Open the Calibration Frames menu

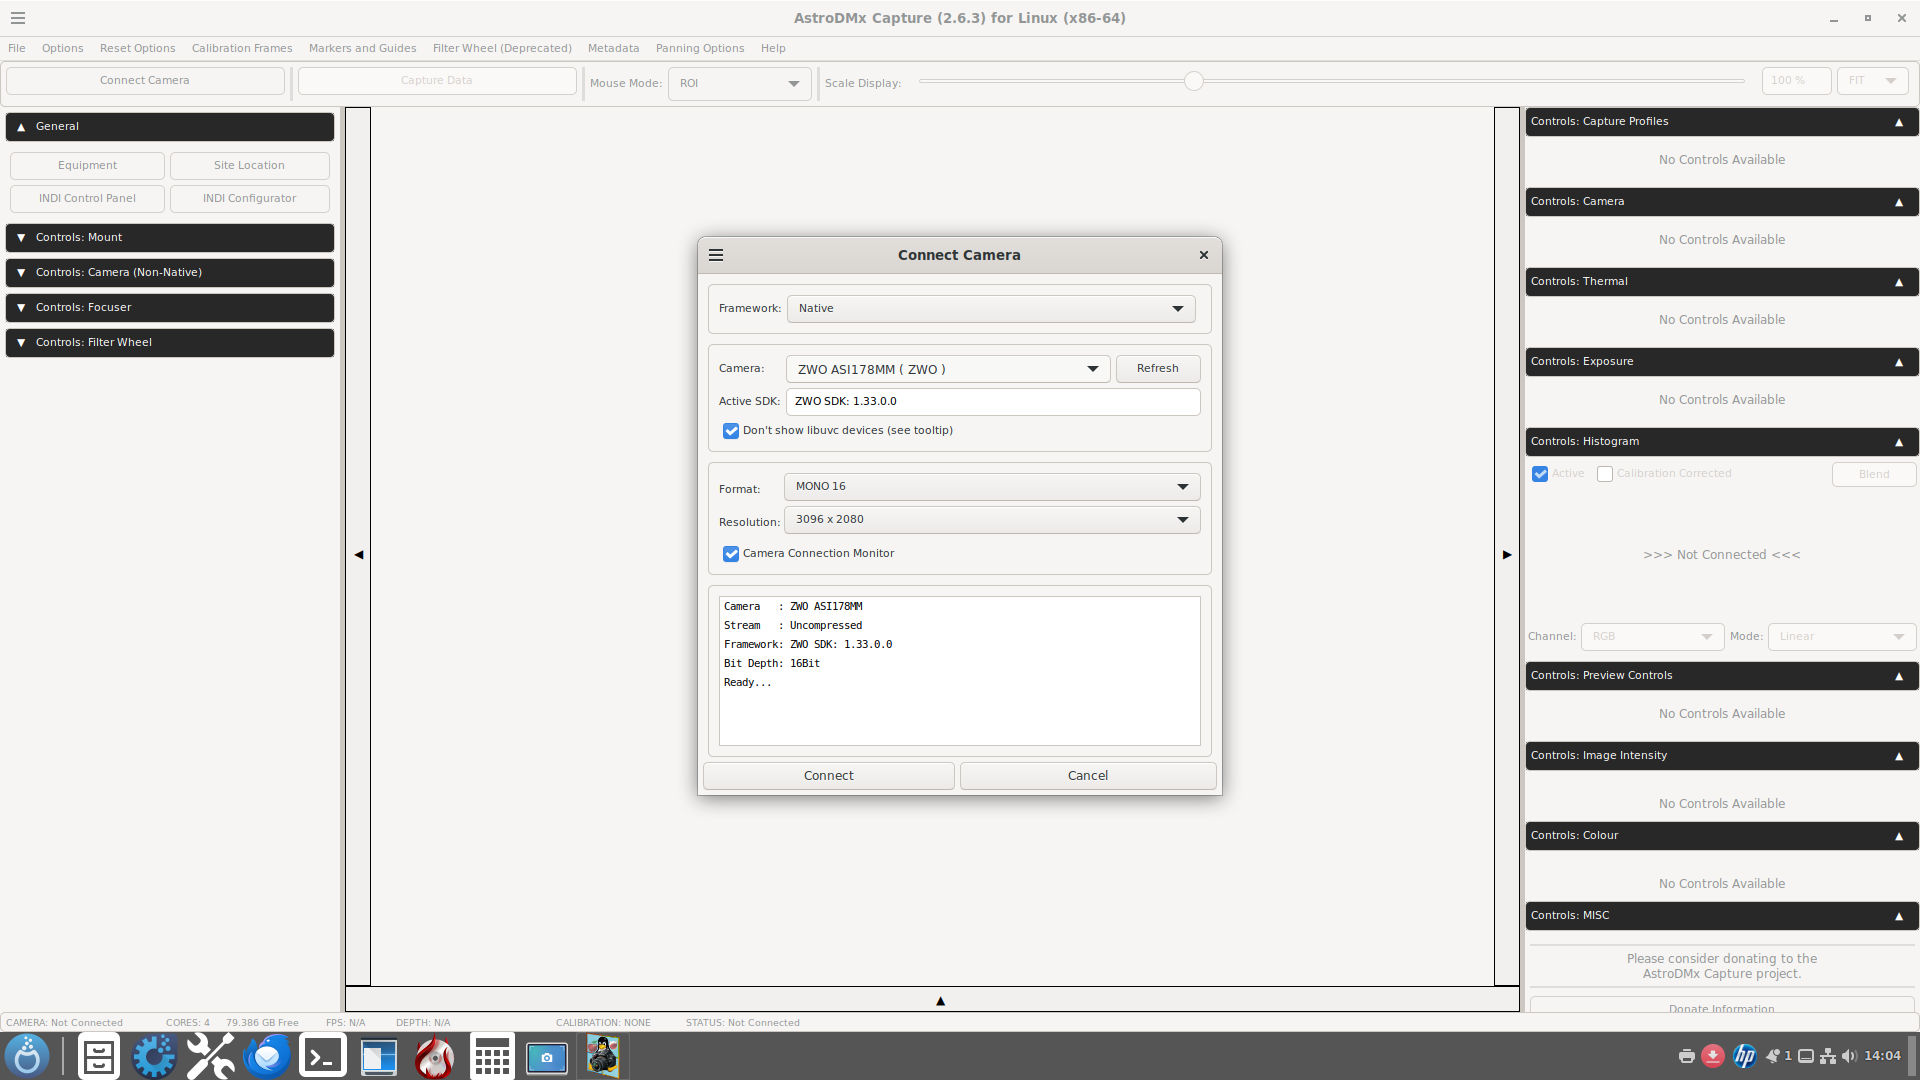(x=242, y=48)
